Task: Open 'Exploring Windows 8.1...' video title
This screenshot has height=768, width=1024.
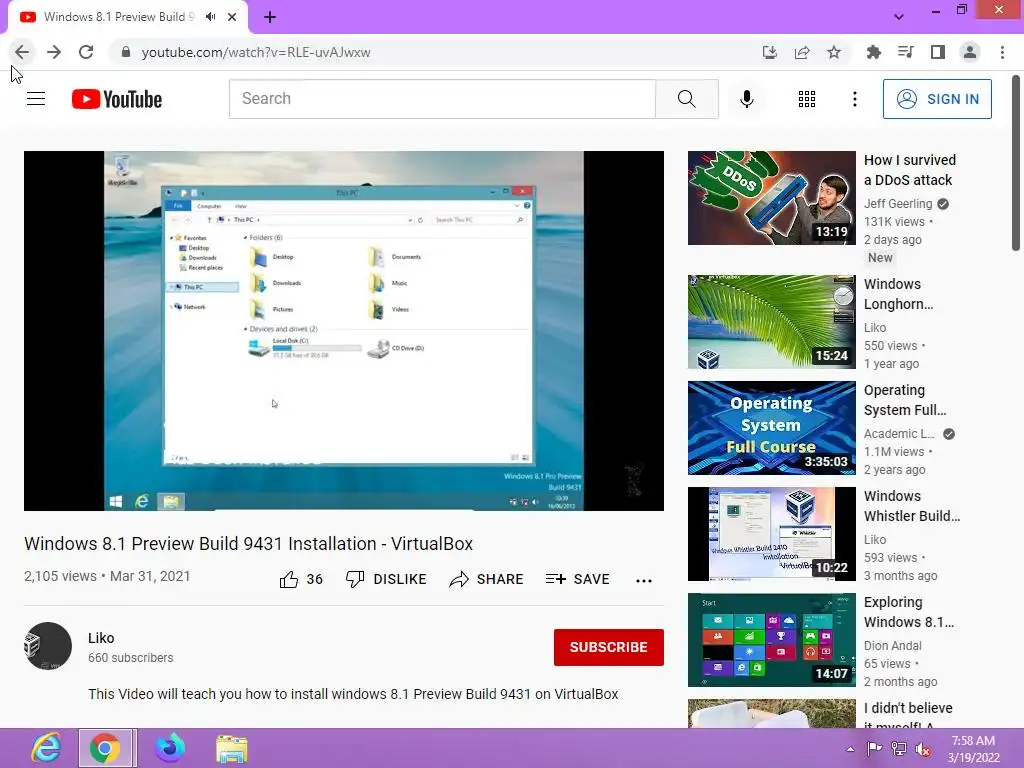Action: (x=909, y=612)
